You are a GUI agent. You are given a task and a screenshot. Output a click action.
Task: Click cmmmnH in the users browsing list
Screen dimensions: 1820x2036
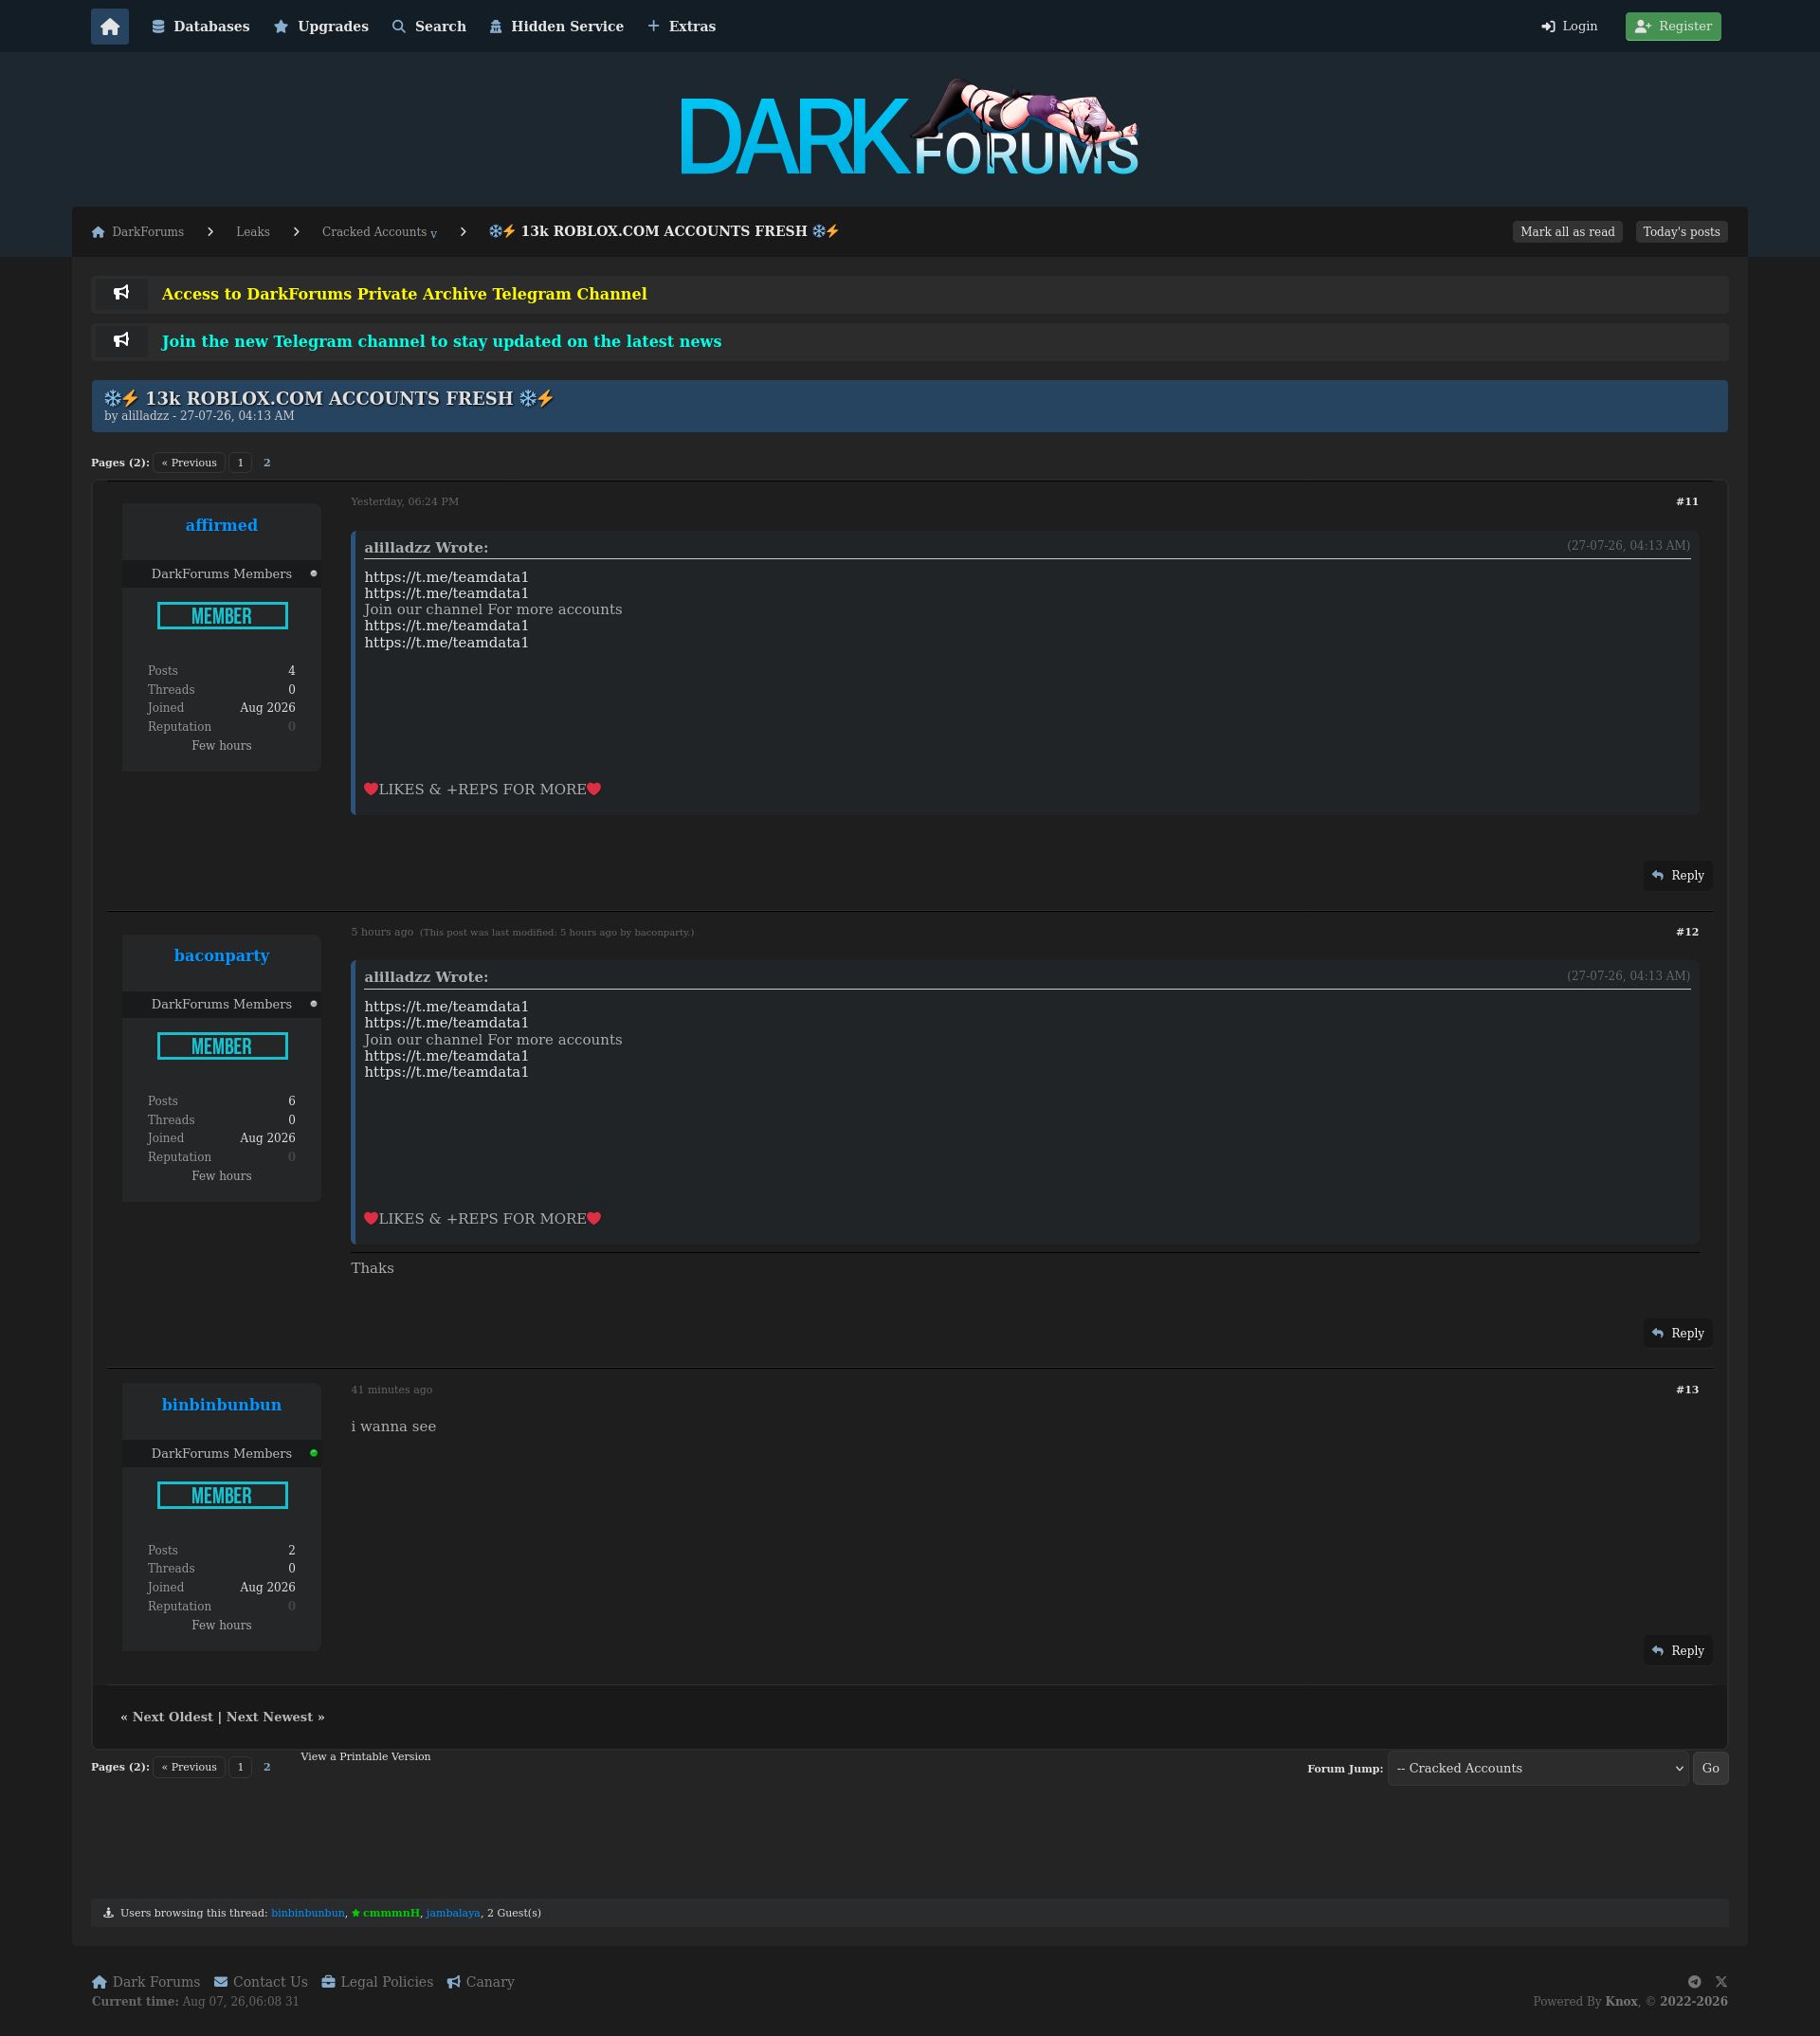tap(391, 1913)
